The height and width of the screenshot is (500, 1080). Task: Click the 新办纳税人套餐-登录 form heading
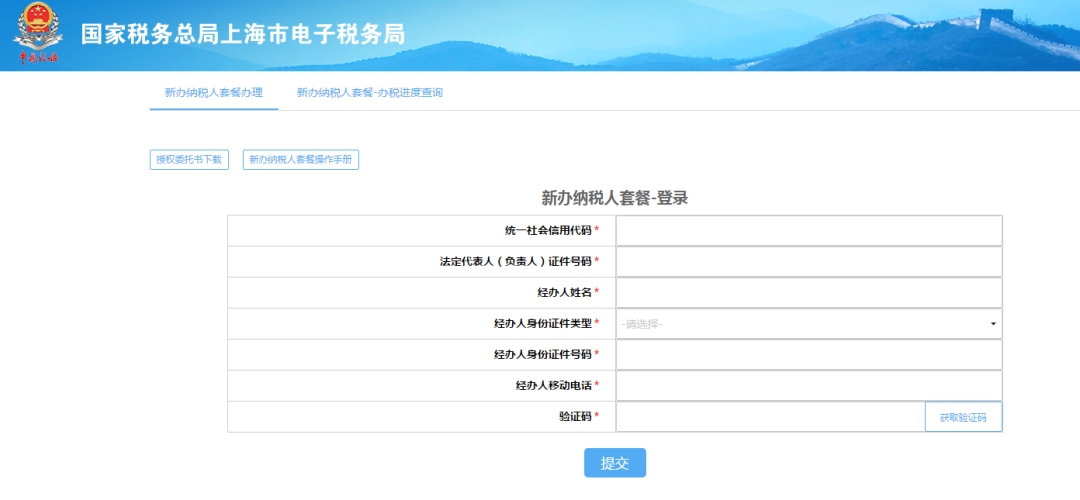point(614,198)
